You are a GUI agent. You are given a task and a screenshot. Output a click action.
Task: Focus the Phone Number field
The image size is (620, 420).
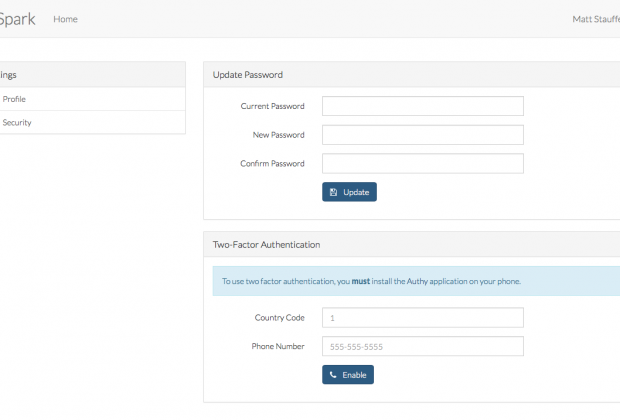(x=423, y=346)
